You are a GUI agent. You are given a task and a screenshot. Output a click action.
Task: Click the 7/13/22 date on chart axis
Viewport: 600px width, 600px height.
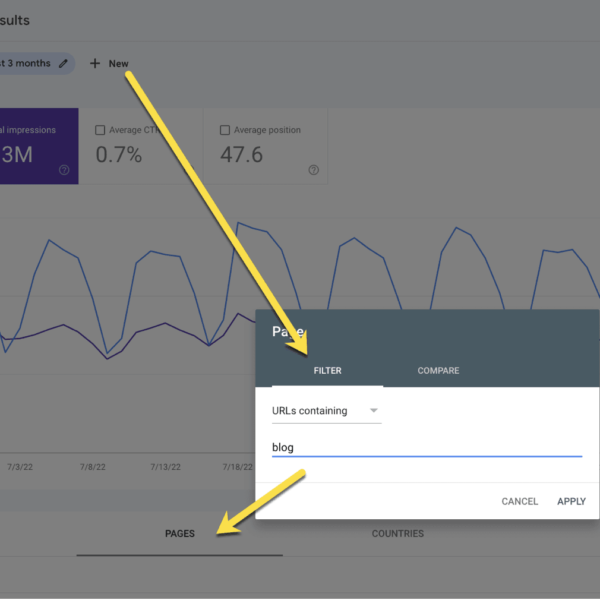[165, 467]
